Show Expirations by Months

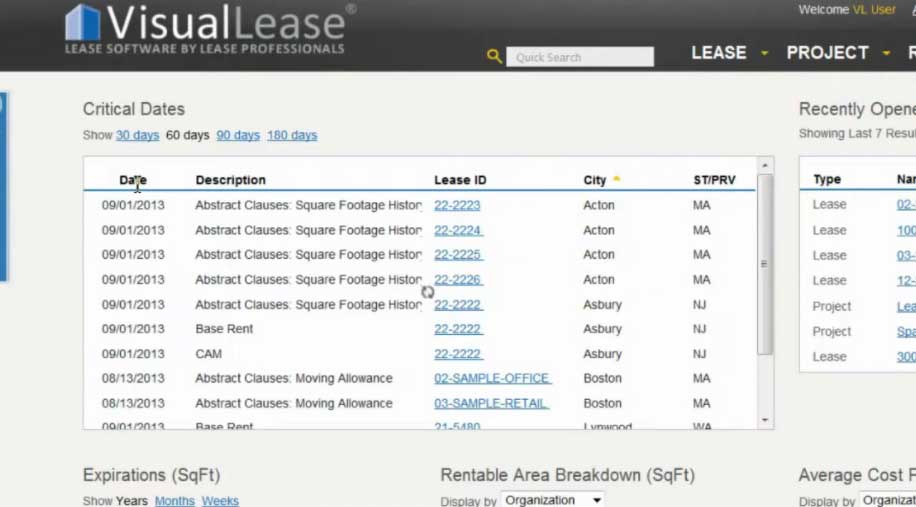[175, 501]
